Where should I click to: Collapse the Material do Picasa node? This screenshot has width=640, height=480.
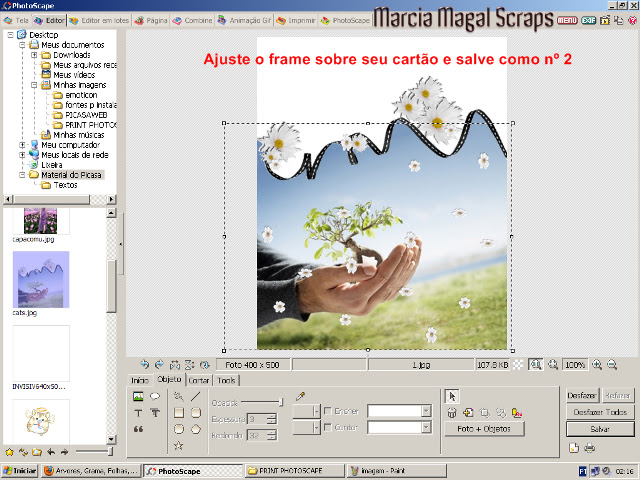[x=22, y=175]
